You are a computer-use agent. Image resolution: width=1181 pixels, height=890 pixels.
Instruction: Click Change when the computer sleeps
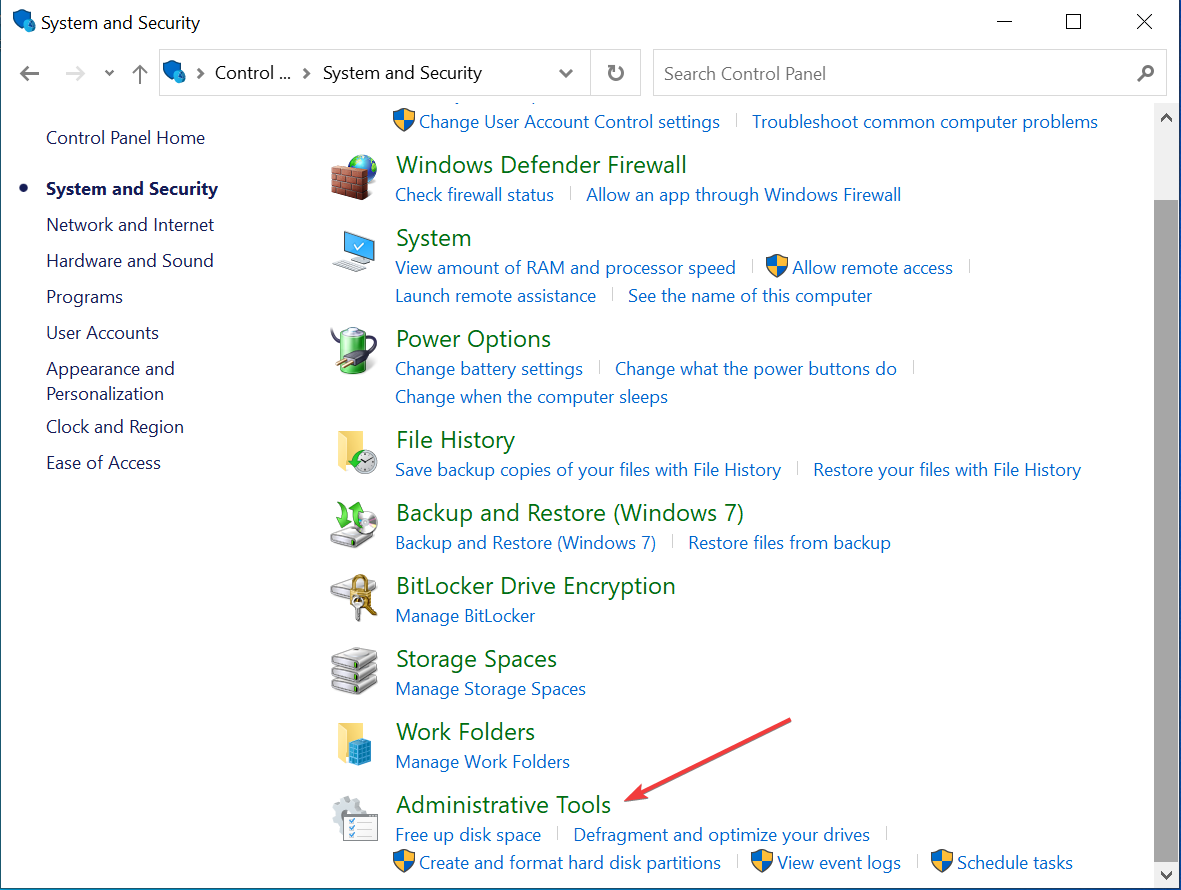[x=531, y=397]
